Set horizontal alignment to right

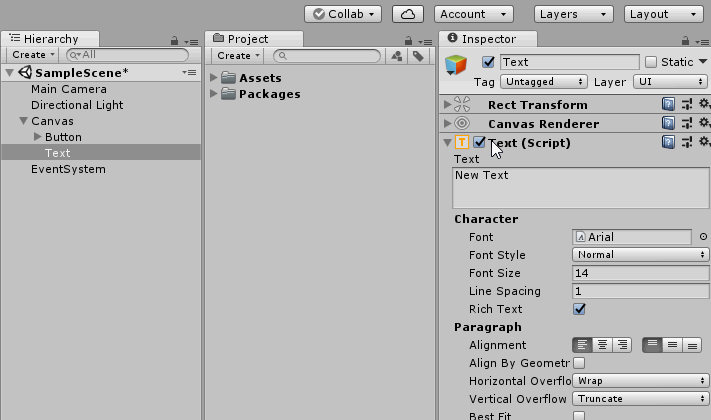[x=622, y=345]
